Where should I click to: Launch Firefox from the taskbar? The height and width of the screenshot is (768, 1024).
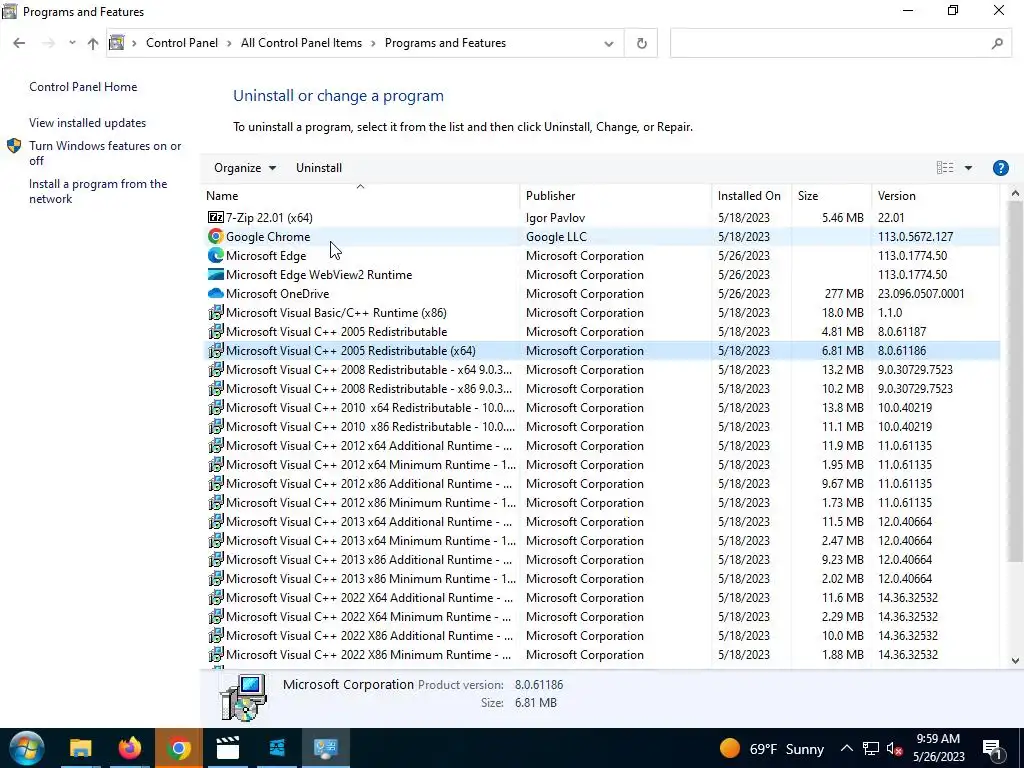point(129,748)
